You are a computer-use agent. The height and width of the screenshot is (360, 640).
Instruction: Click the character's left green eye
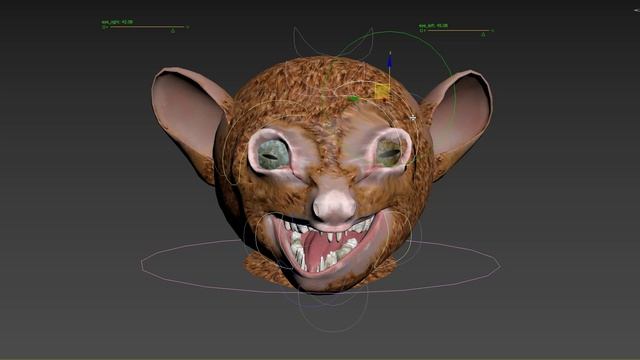389,153
